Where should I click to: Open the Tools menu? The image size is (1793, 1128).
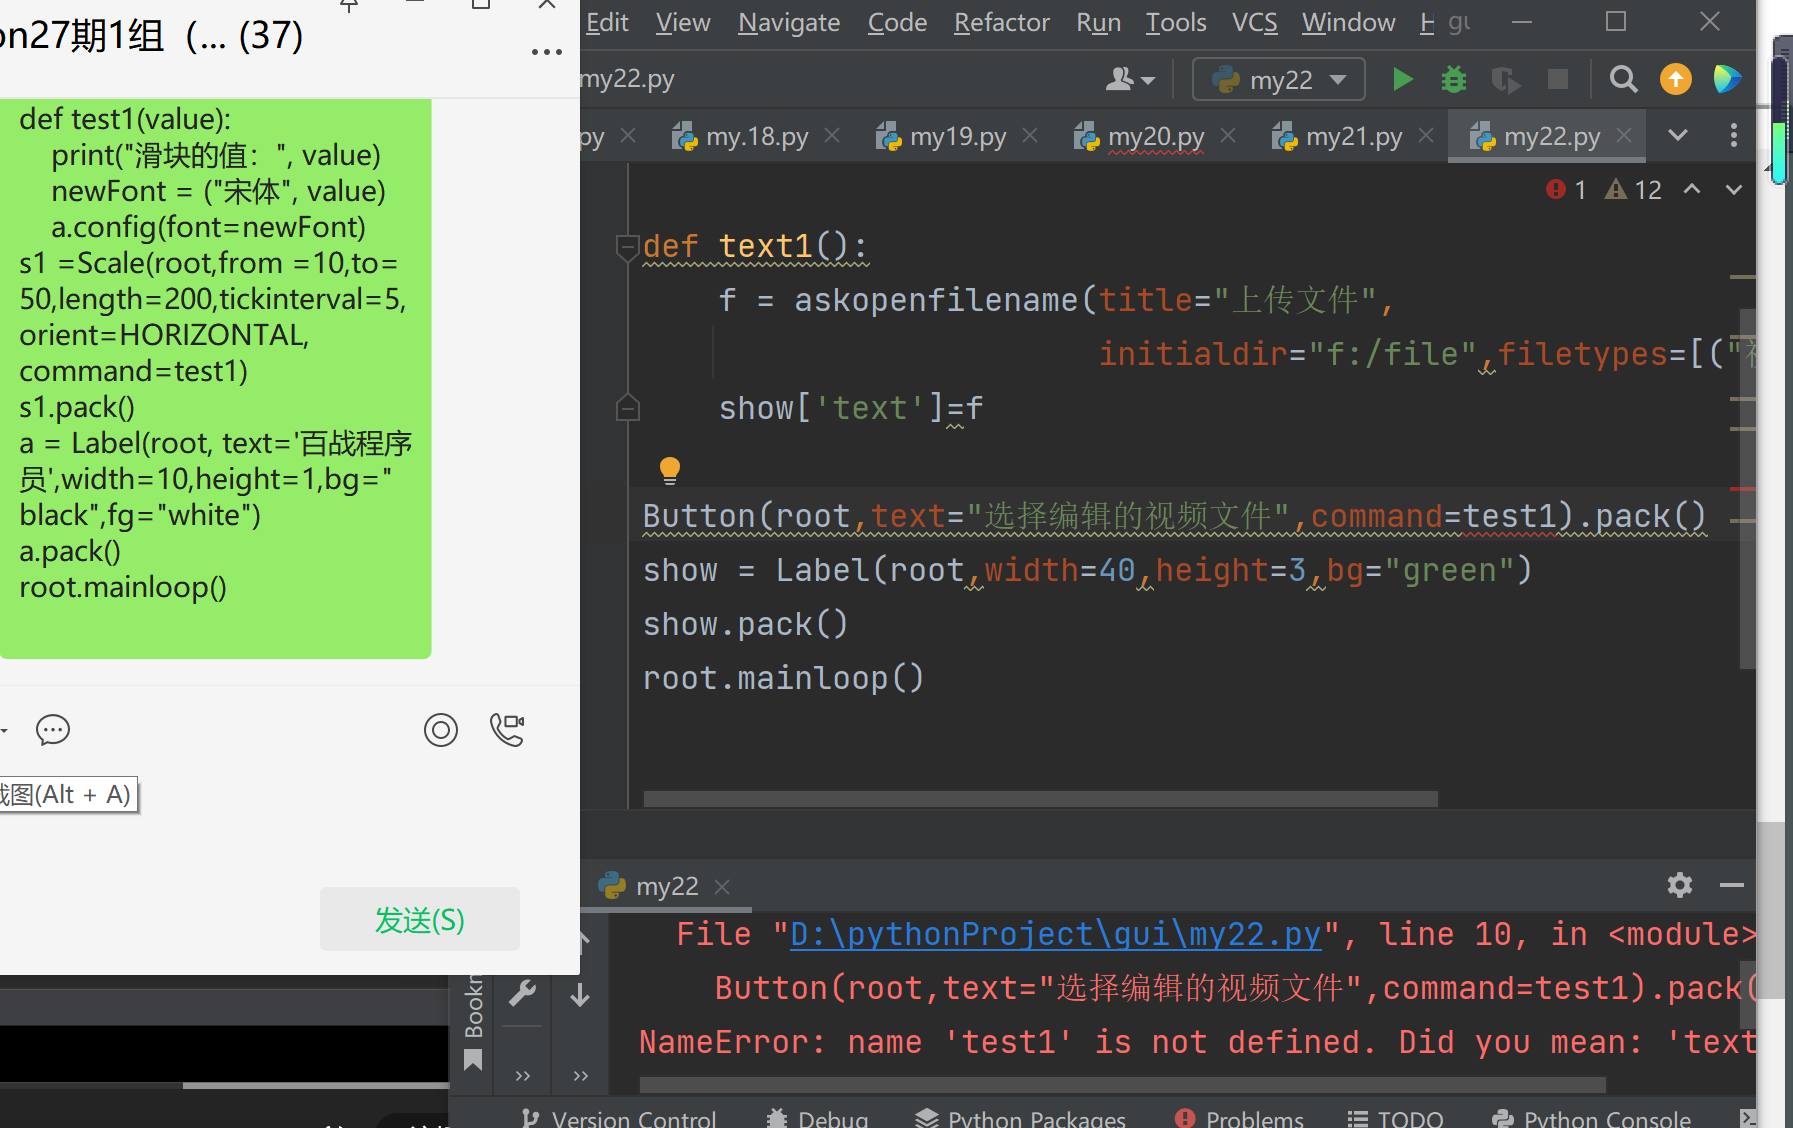[1176, 22]
